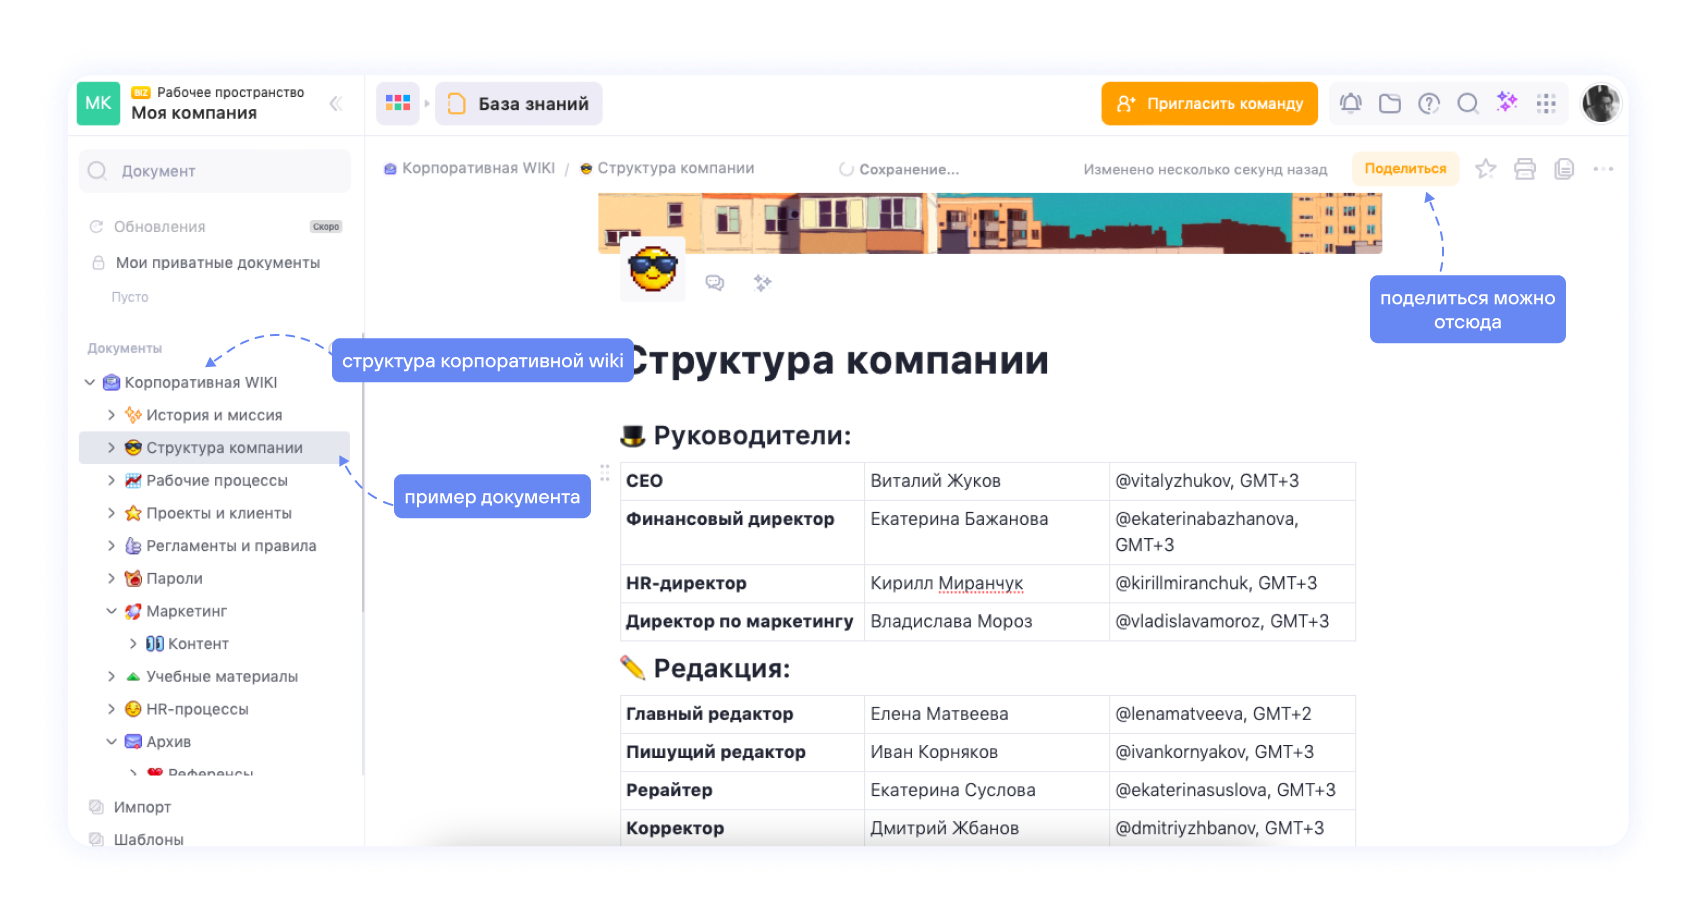Click the Документ search field
Viewport: 1696px width, 922px height.
click(214, 171)
